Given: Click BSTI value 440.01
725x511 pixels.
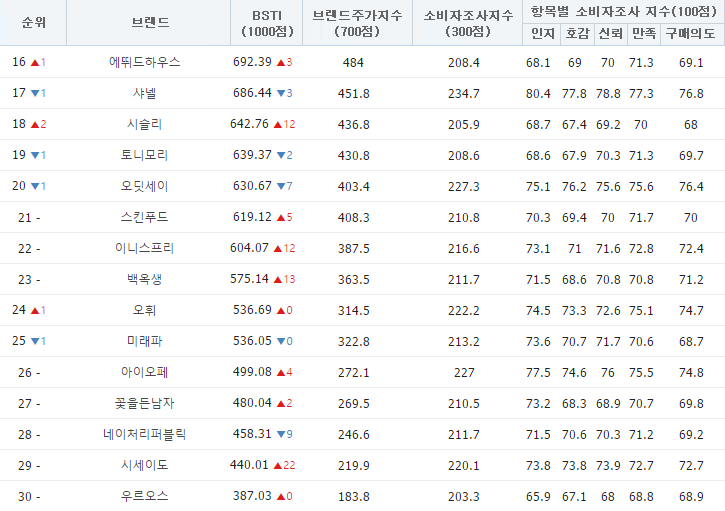Looking at the screenshot, I should pos(249,465).
